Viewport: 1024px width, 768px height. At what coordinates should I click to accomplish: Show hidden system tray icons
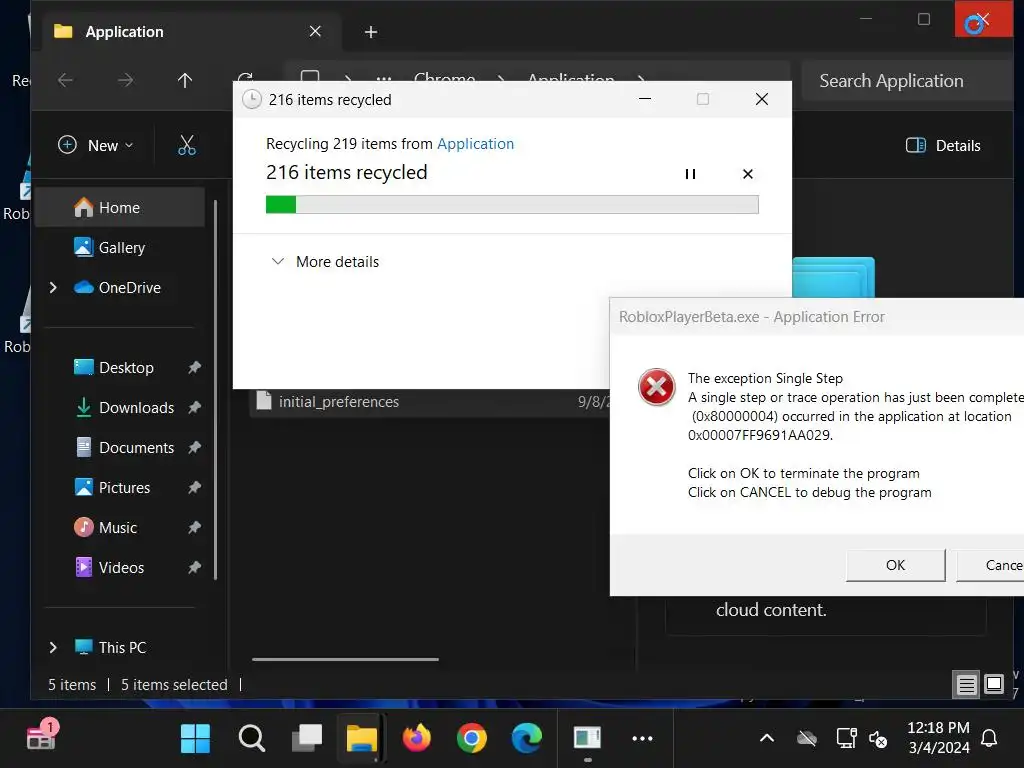click(767, 739)
